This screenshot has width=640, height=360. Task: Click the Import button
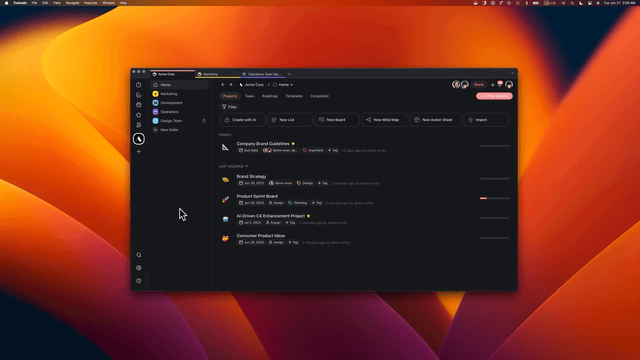(x=486, y=120)
